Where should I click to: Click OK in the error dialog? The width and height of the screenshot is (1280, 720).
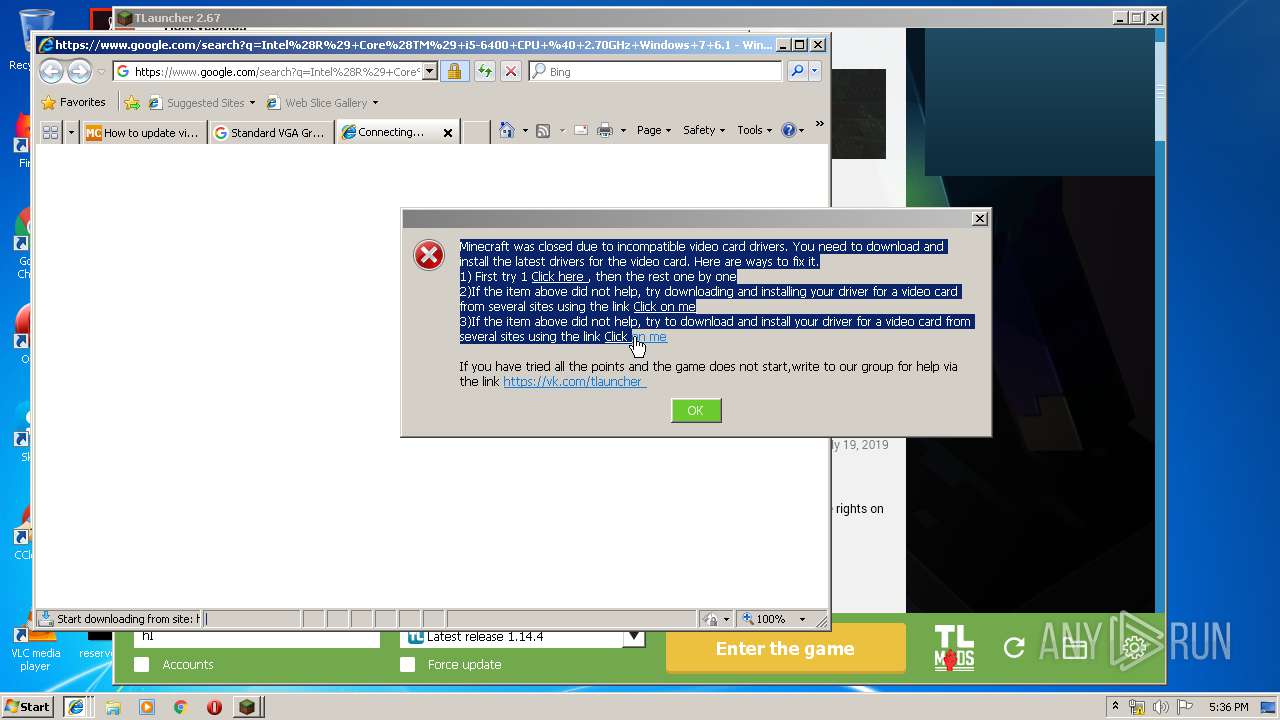pyautogui.click(x=696, y=410)
